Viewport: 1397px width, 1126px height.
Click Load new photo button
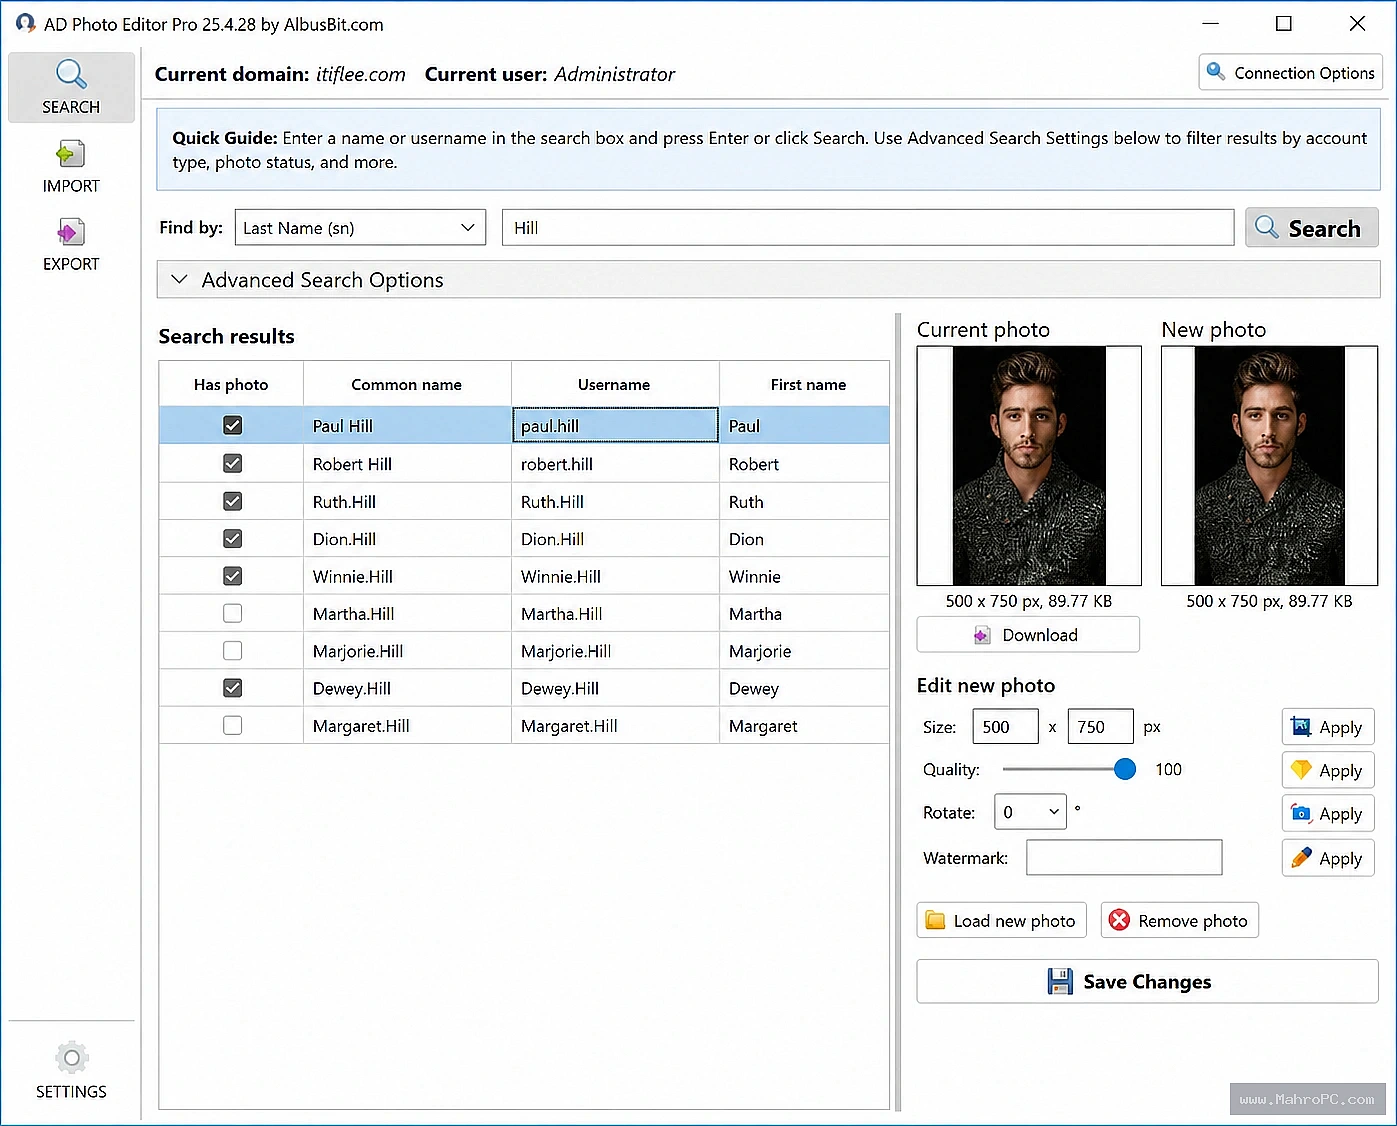pyautogui.click(x=1001, y=920)
